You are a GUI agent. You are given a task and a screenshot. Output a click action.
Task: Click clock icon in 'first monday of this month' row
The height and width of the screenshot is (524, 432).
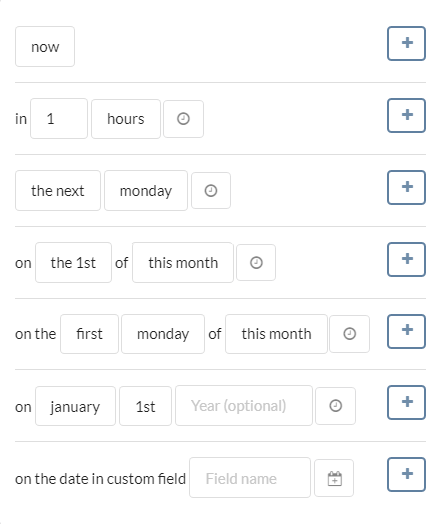(349, 334)
